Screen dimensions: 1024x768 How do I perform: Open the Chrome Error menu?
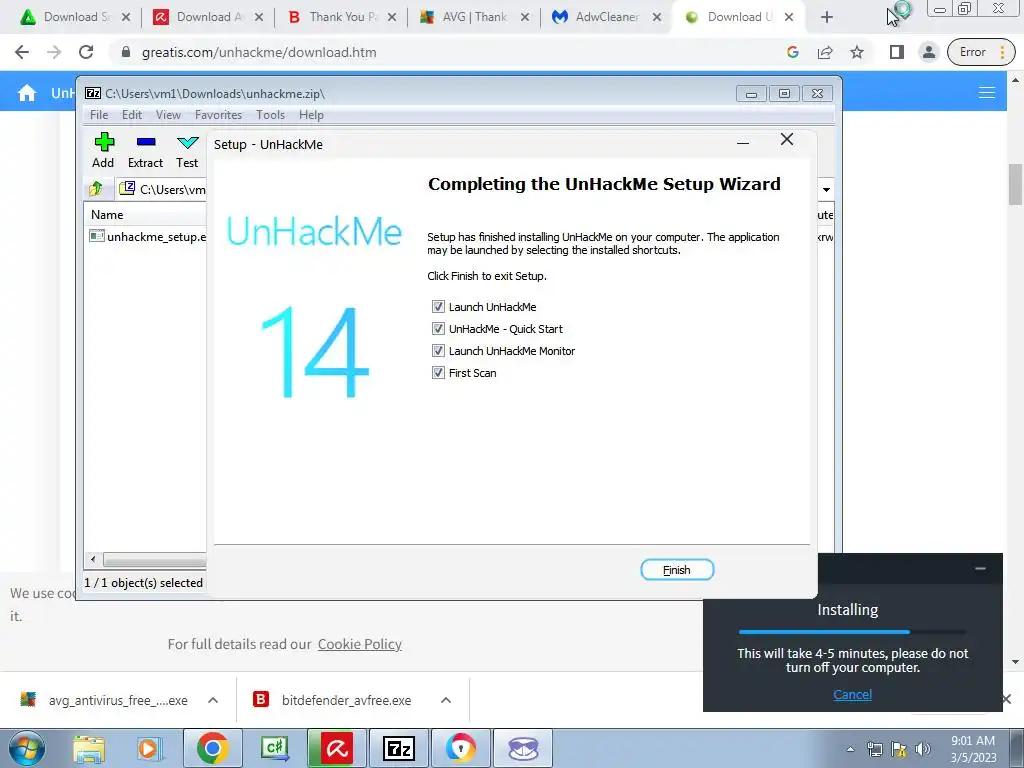981,52
